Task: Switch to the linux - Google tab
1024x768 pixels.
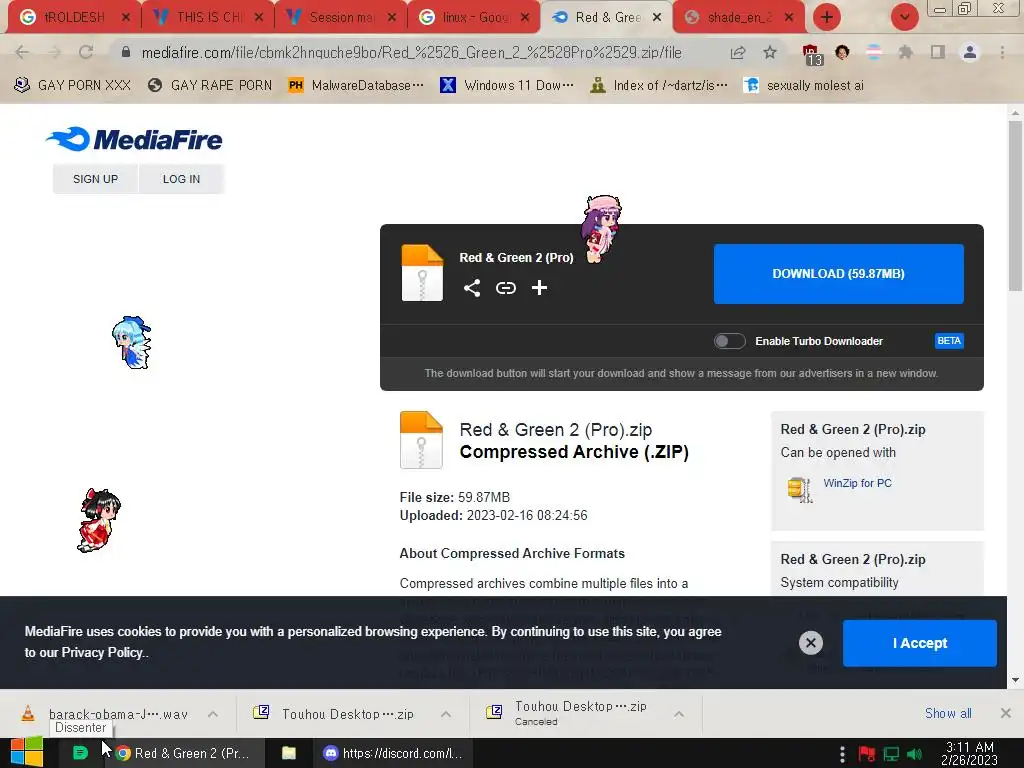Action: 473,17
